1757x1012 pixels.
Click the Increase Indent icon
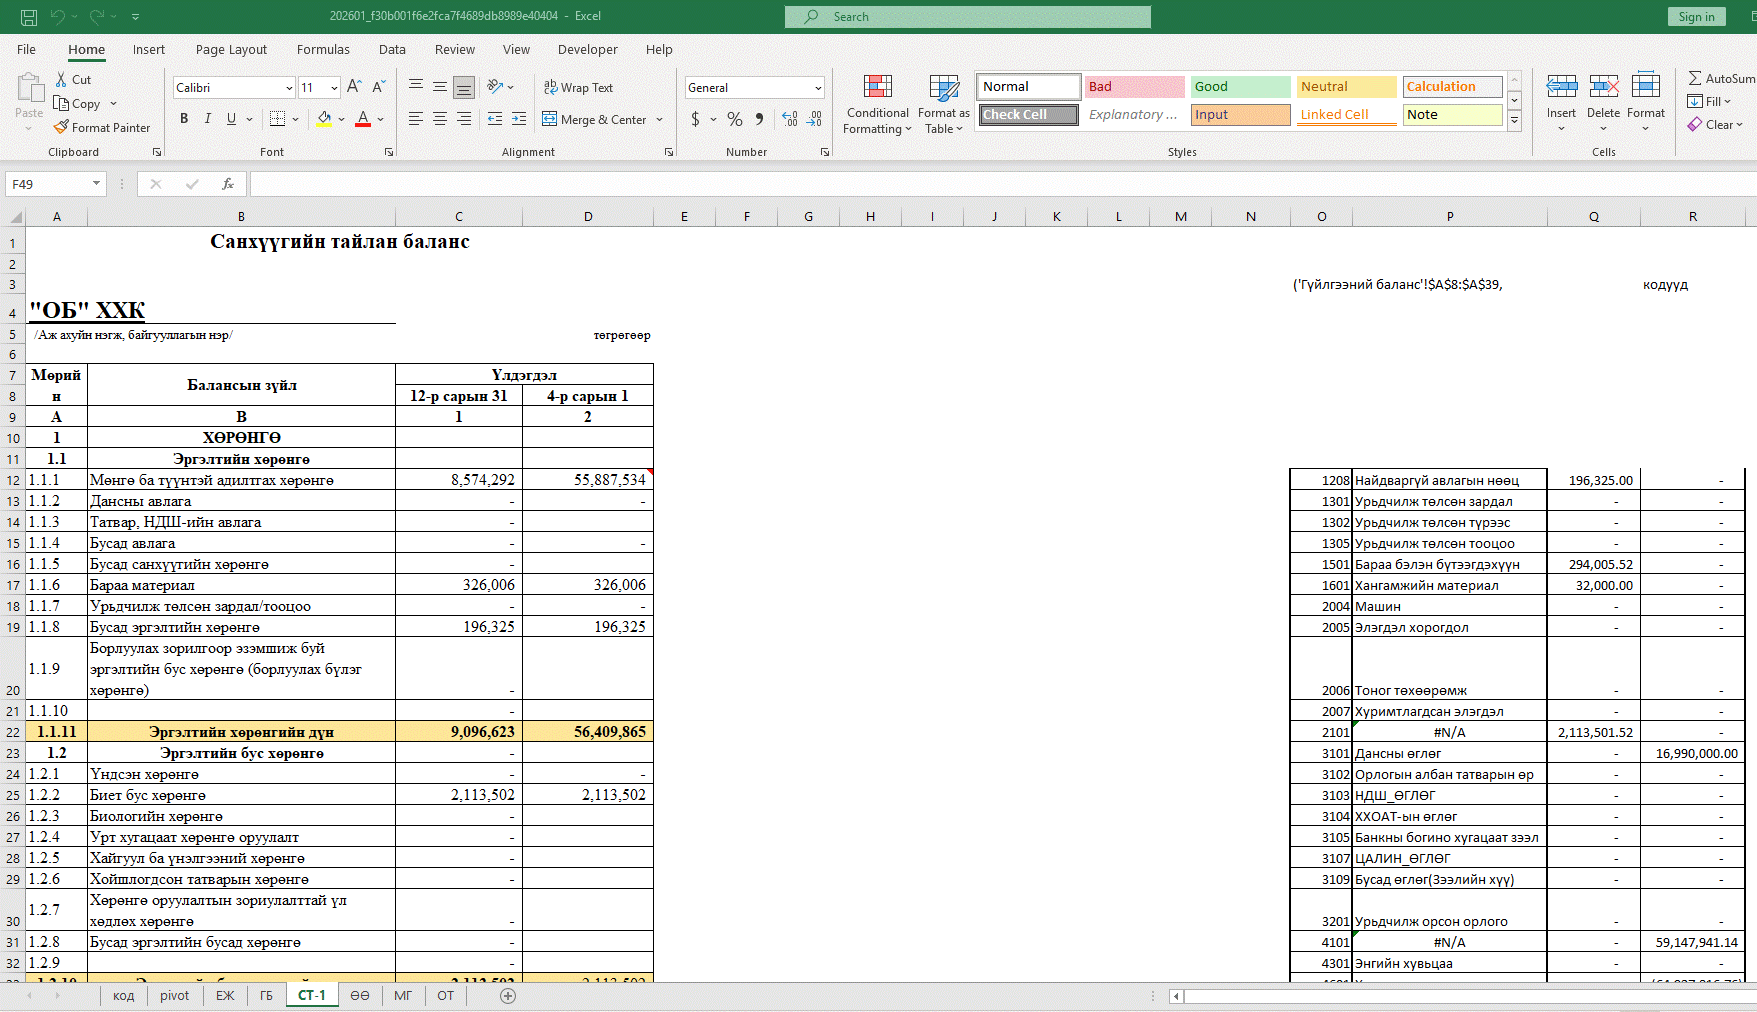tap(519, 119)
